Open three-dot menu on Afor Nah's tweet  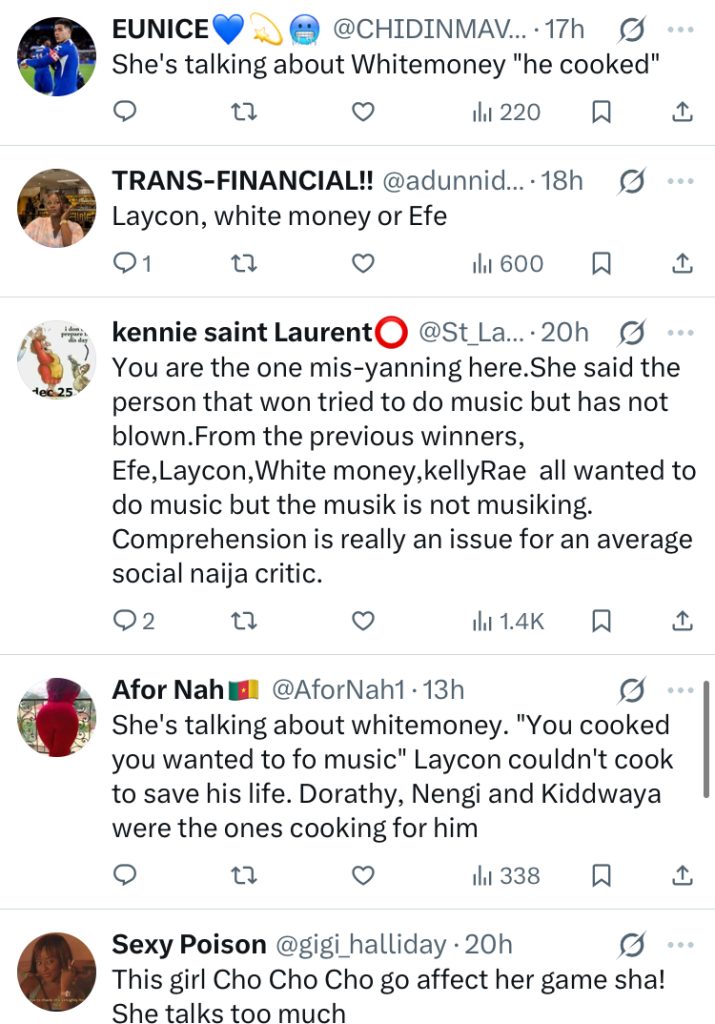tap(680, 690)
